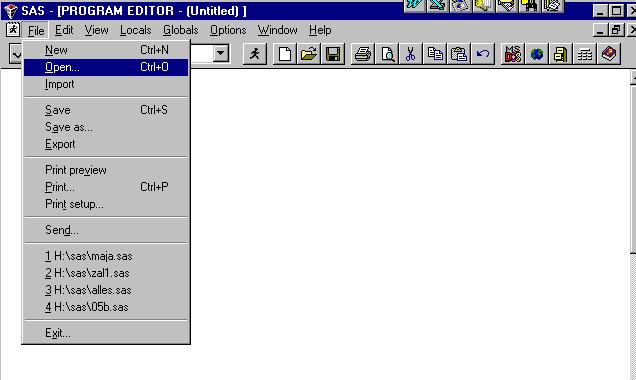Screen dimensions: 636x380
Task: Open the Help menu
Action: (320, 30)
